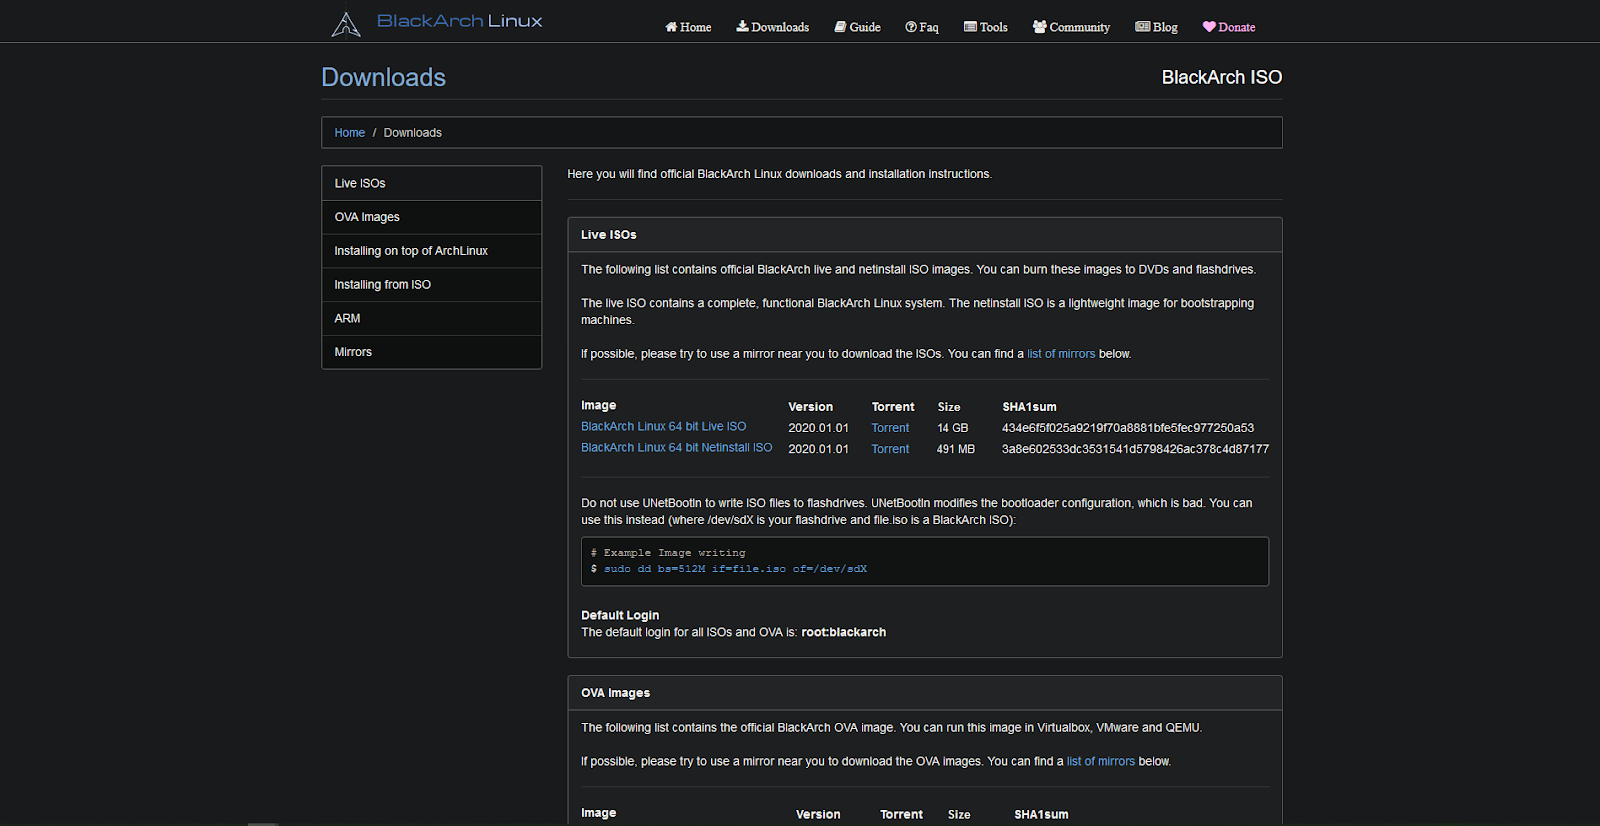This screenshot has height=826, width=1600.
Task: Download BlackArch Linux 64 bit Live ISO
Action: [664, 426]
